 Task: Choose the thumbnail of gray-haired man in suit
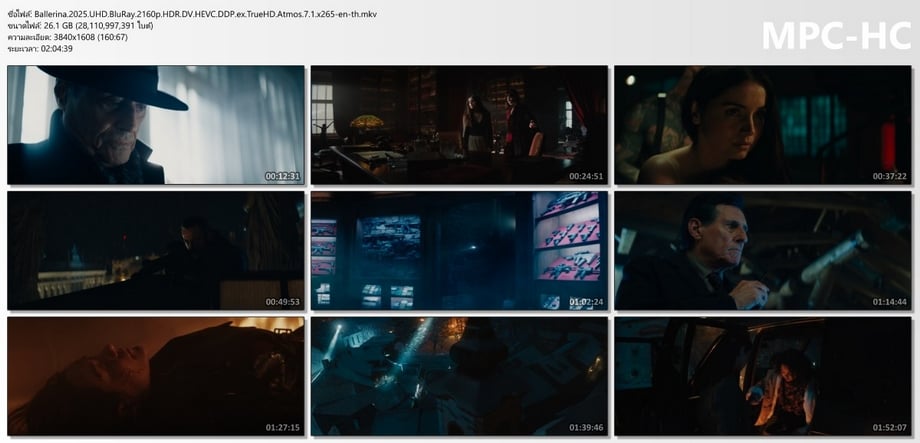pyautogui.click(x=762, y=250)
